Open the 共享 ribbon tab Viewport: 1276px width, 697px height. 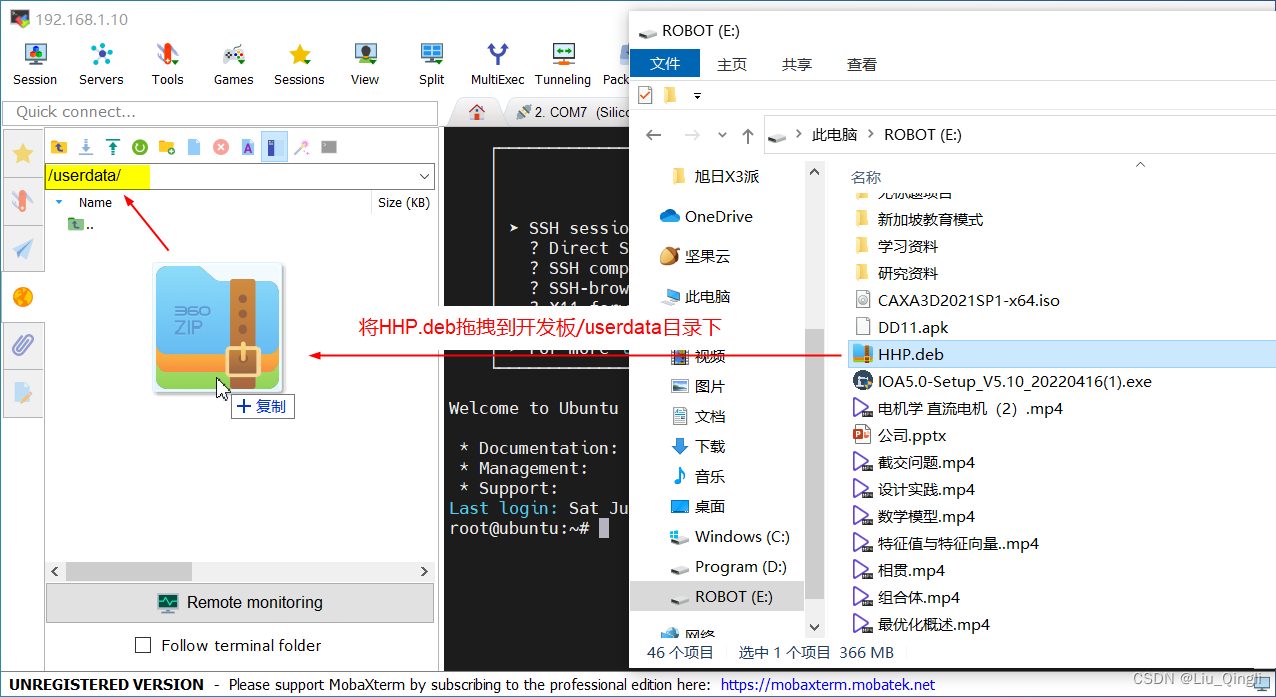[x=797, y=64]
